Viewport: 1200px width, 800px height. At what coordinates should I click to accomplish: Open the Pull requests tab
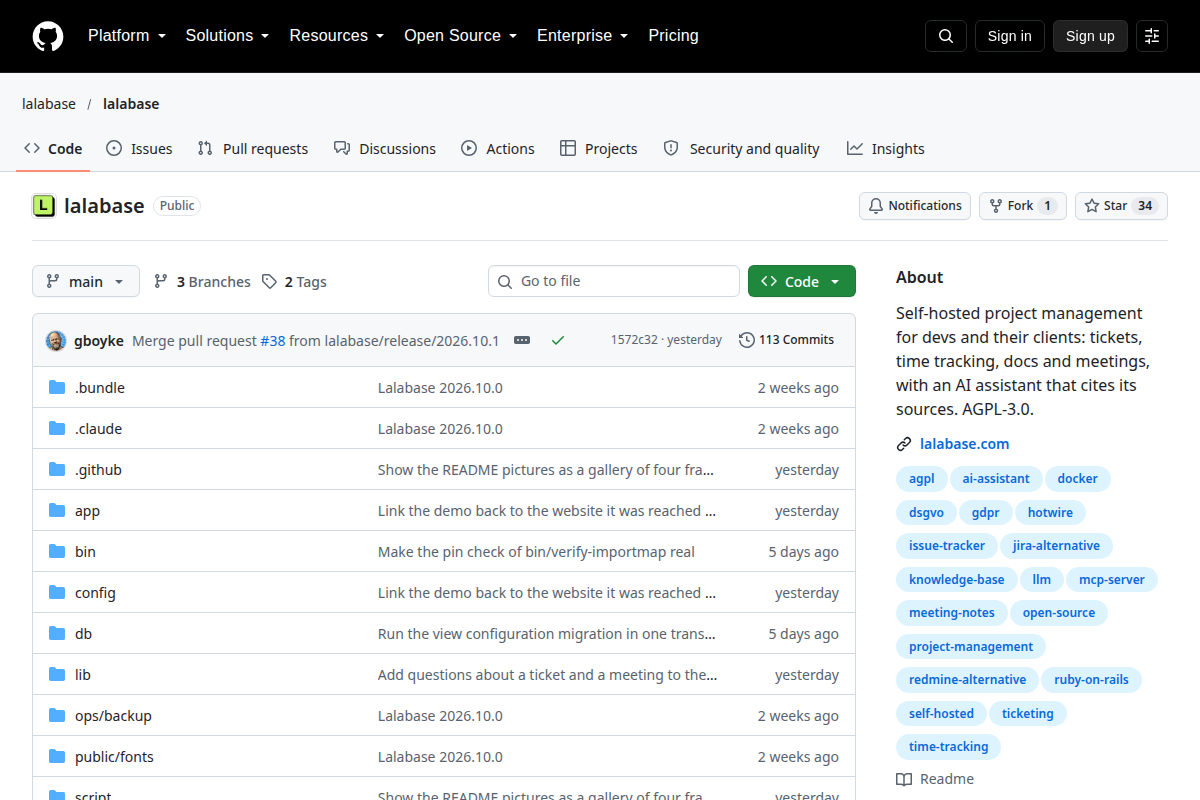[x=253, y=149]
